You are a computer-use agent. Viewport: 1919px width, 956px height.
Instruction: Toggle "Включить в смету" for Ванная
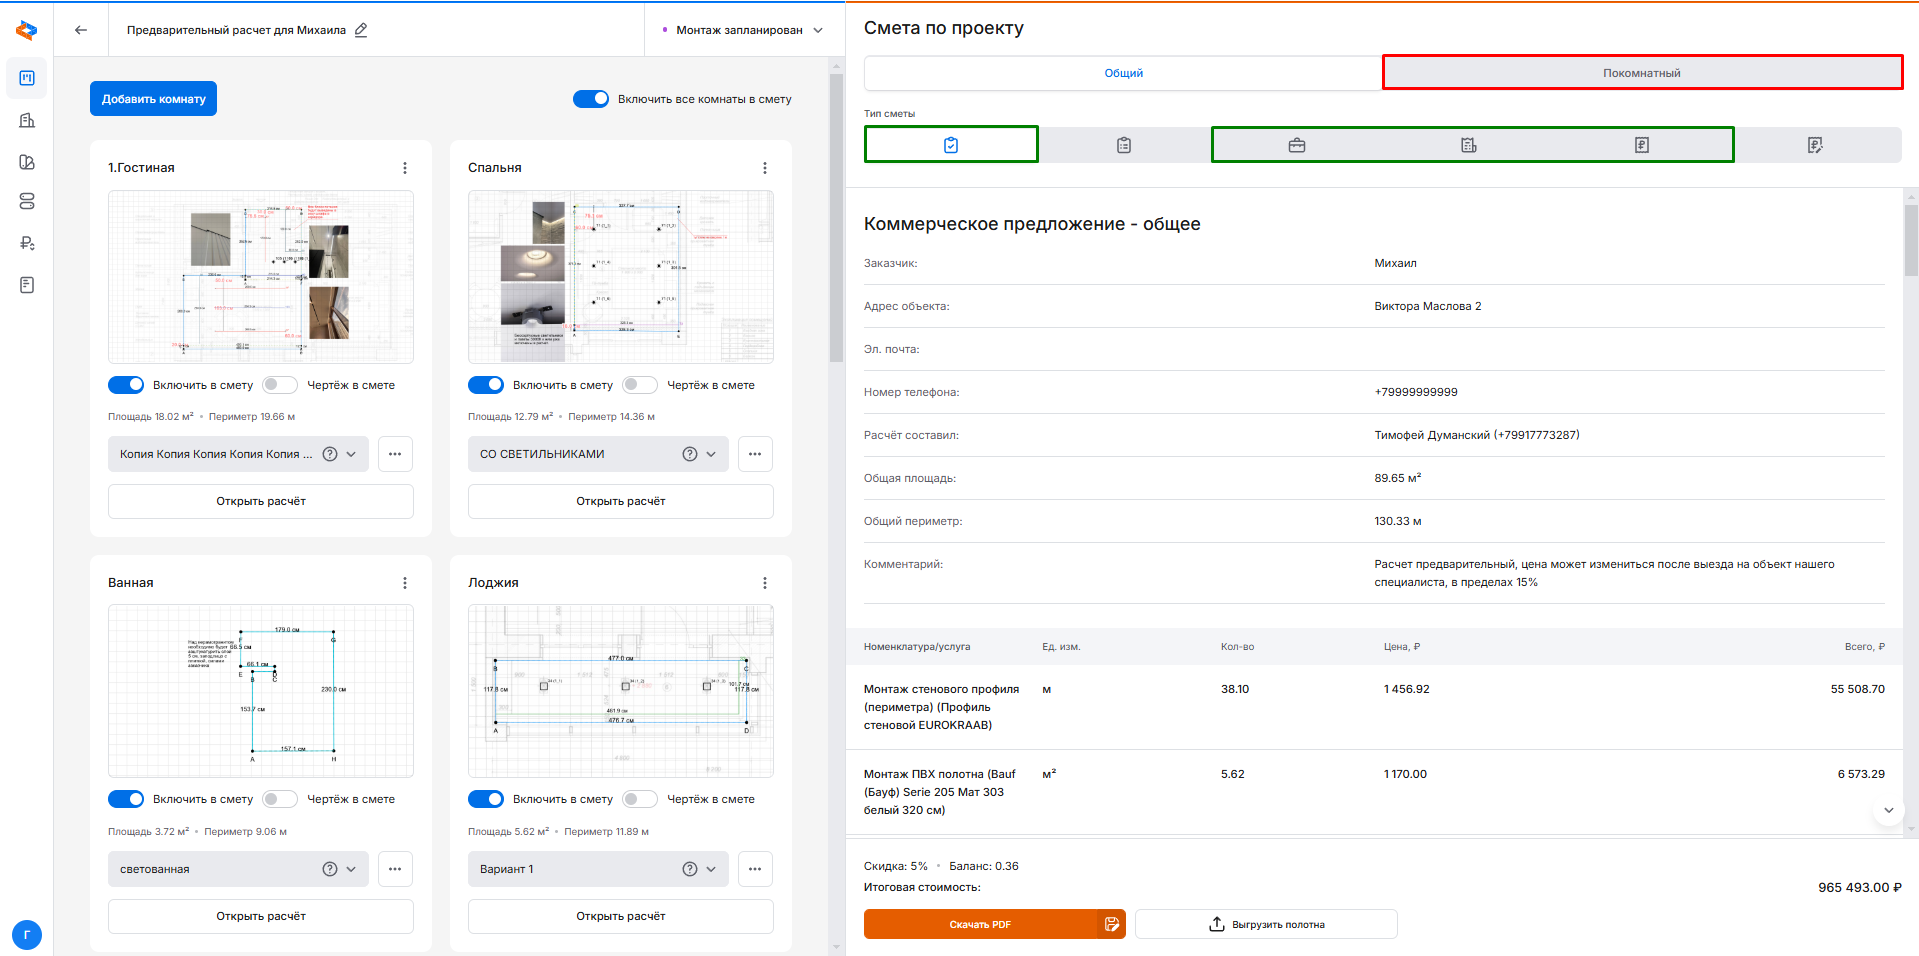pos(126,799)
